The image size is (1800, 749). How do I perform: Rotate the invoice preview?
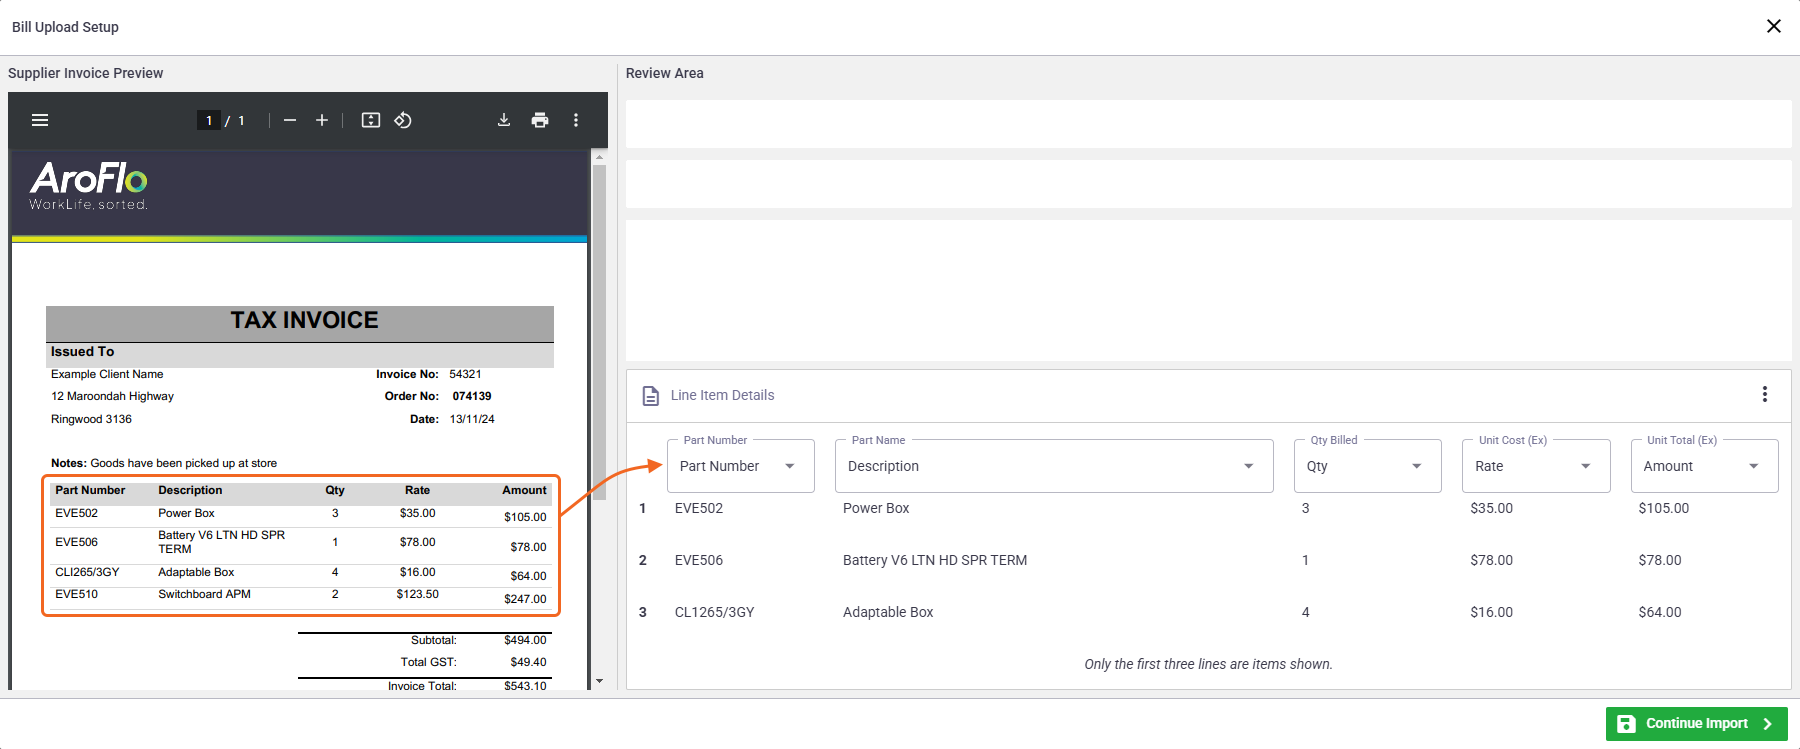(x=403, y=120)
